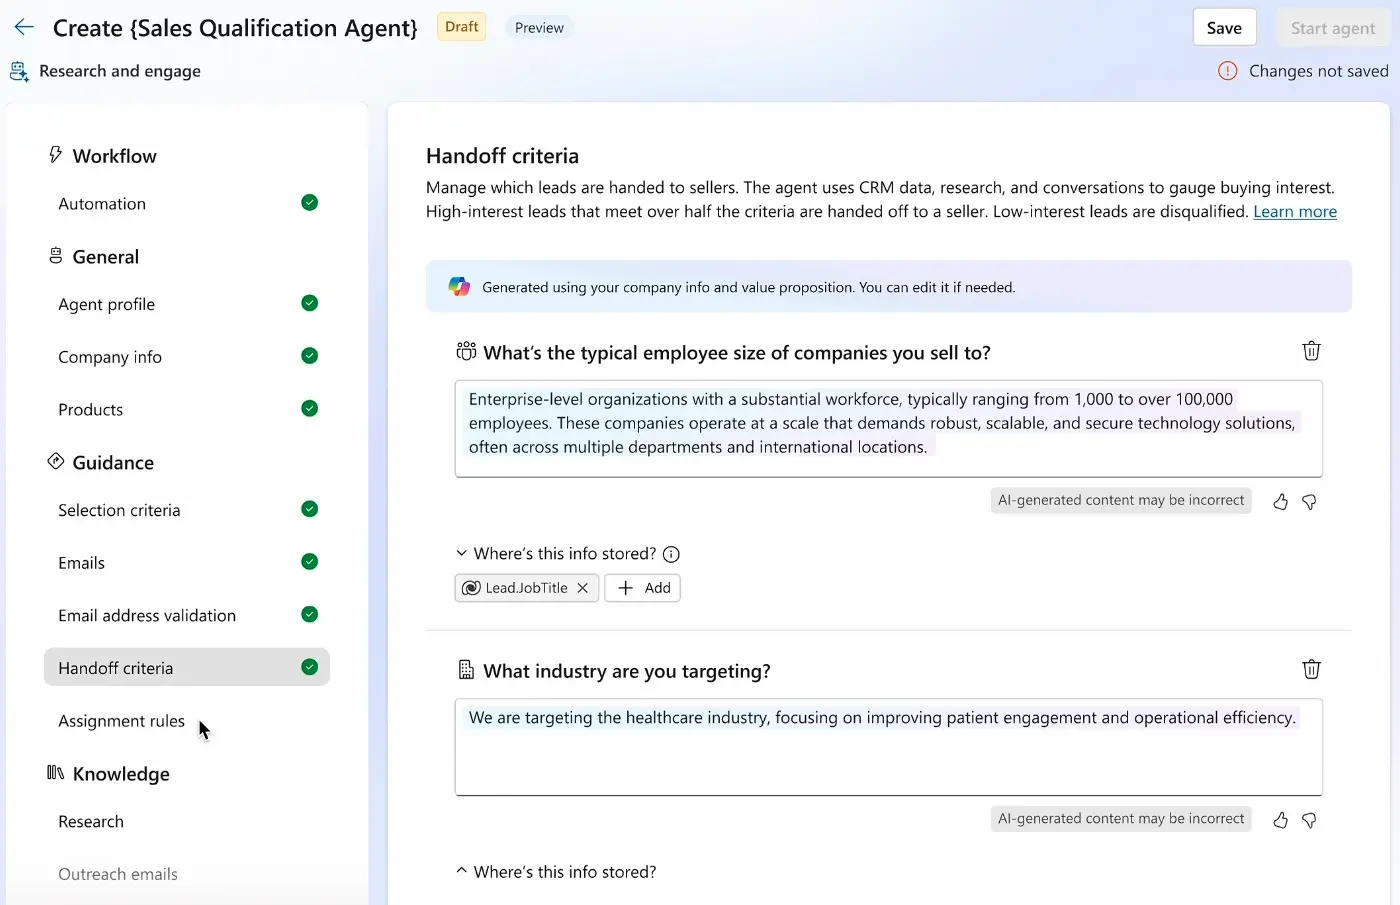
Task: Edit the industry targeting text box
Action: click(x=889, y=747)
